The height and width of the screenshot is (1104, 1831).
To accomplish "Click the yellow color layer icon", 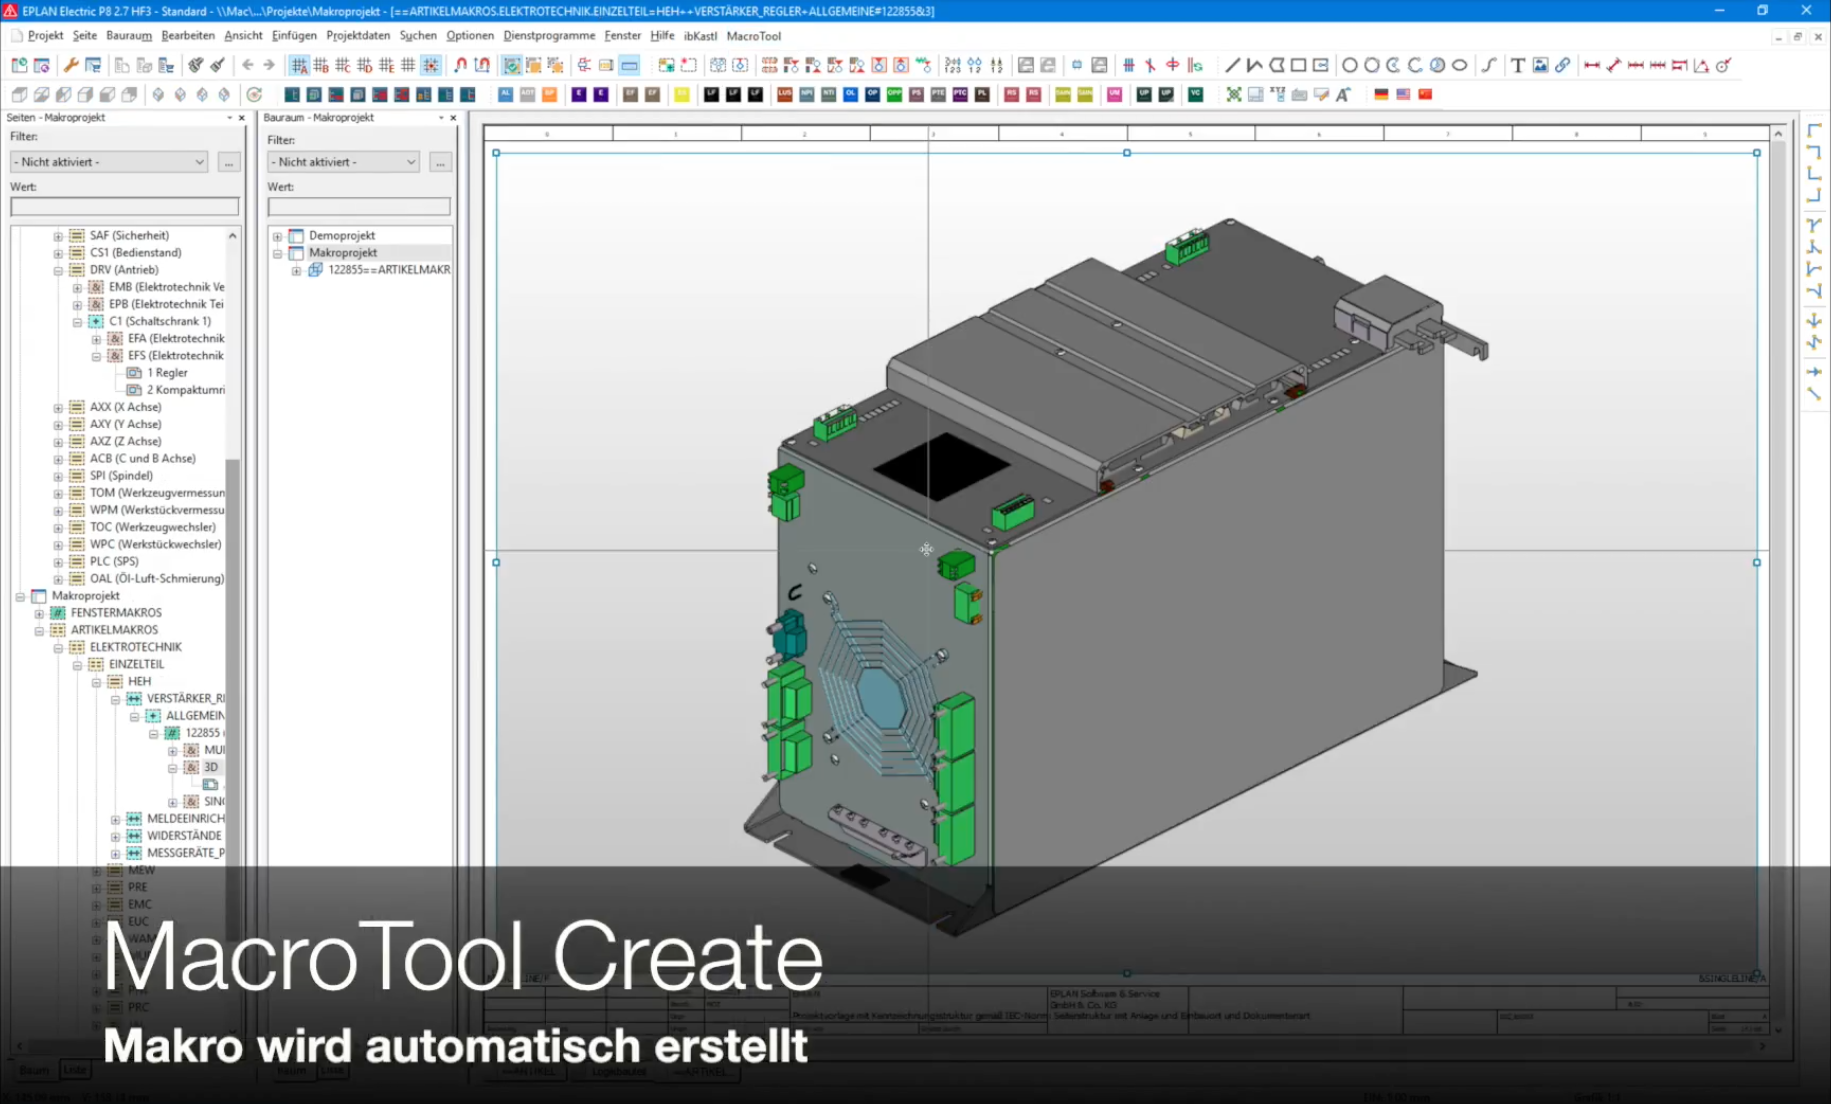I will [x=682, y=94].
